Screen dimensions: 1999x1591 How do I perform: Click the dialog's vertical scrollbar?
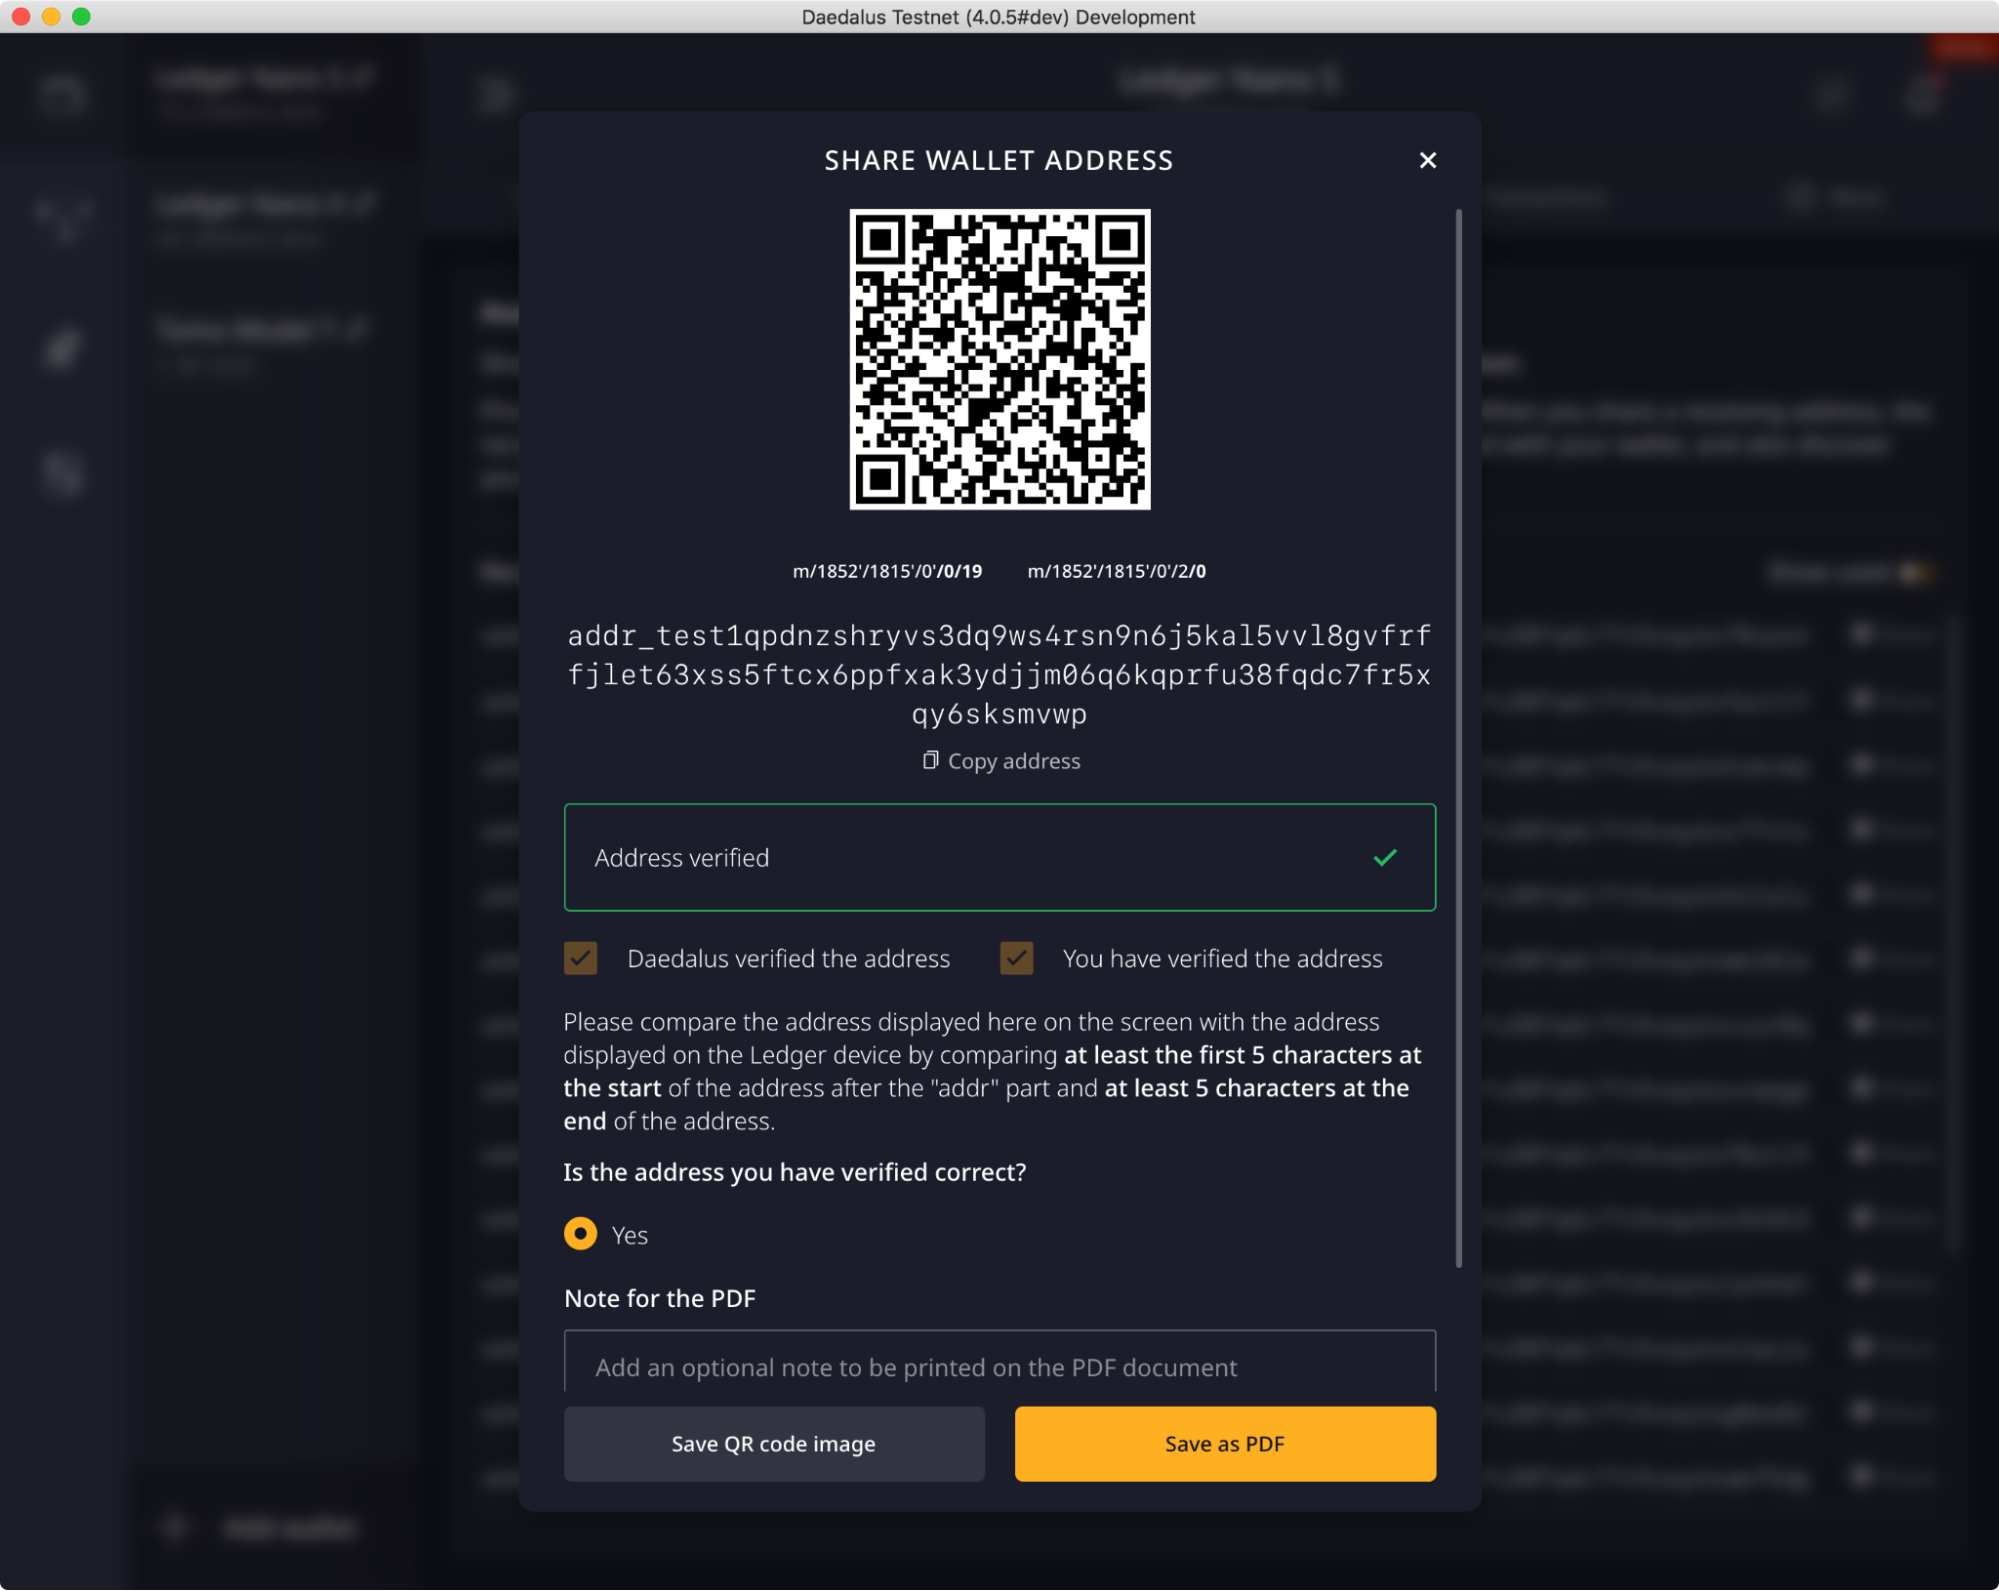coord(1459,738)
